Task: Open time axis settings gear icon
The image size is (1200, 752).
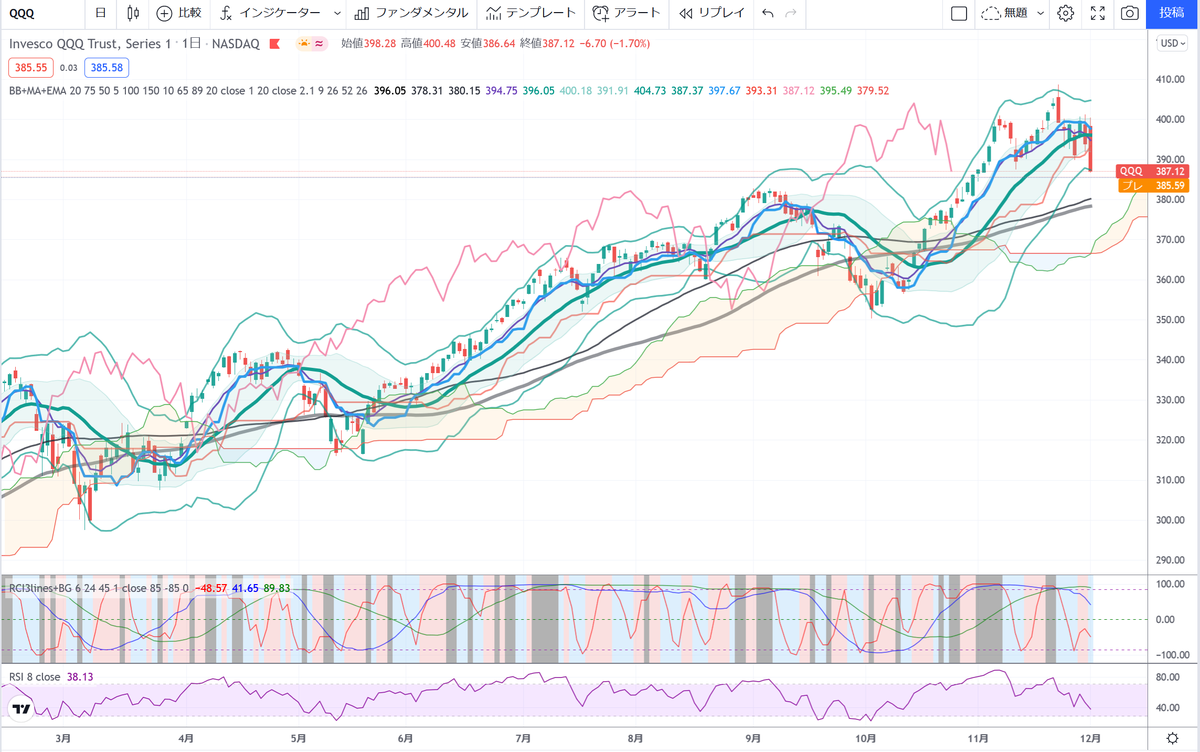Action: [1172, 738]
